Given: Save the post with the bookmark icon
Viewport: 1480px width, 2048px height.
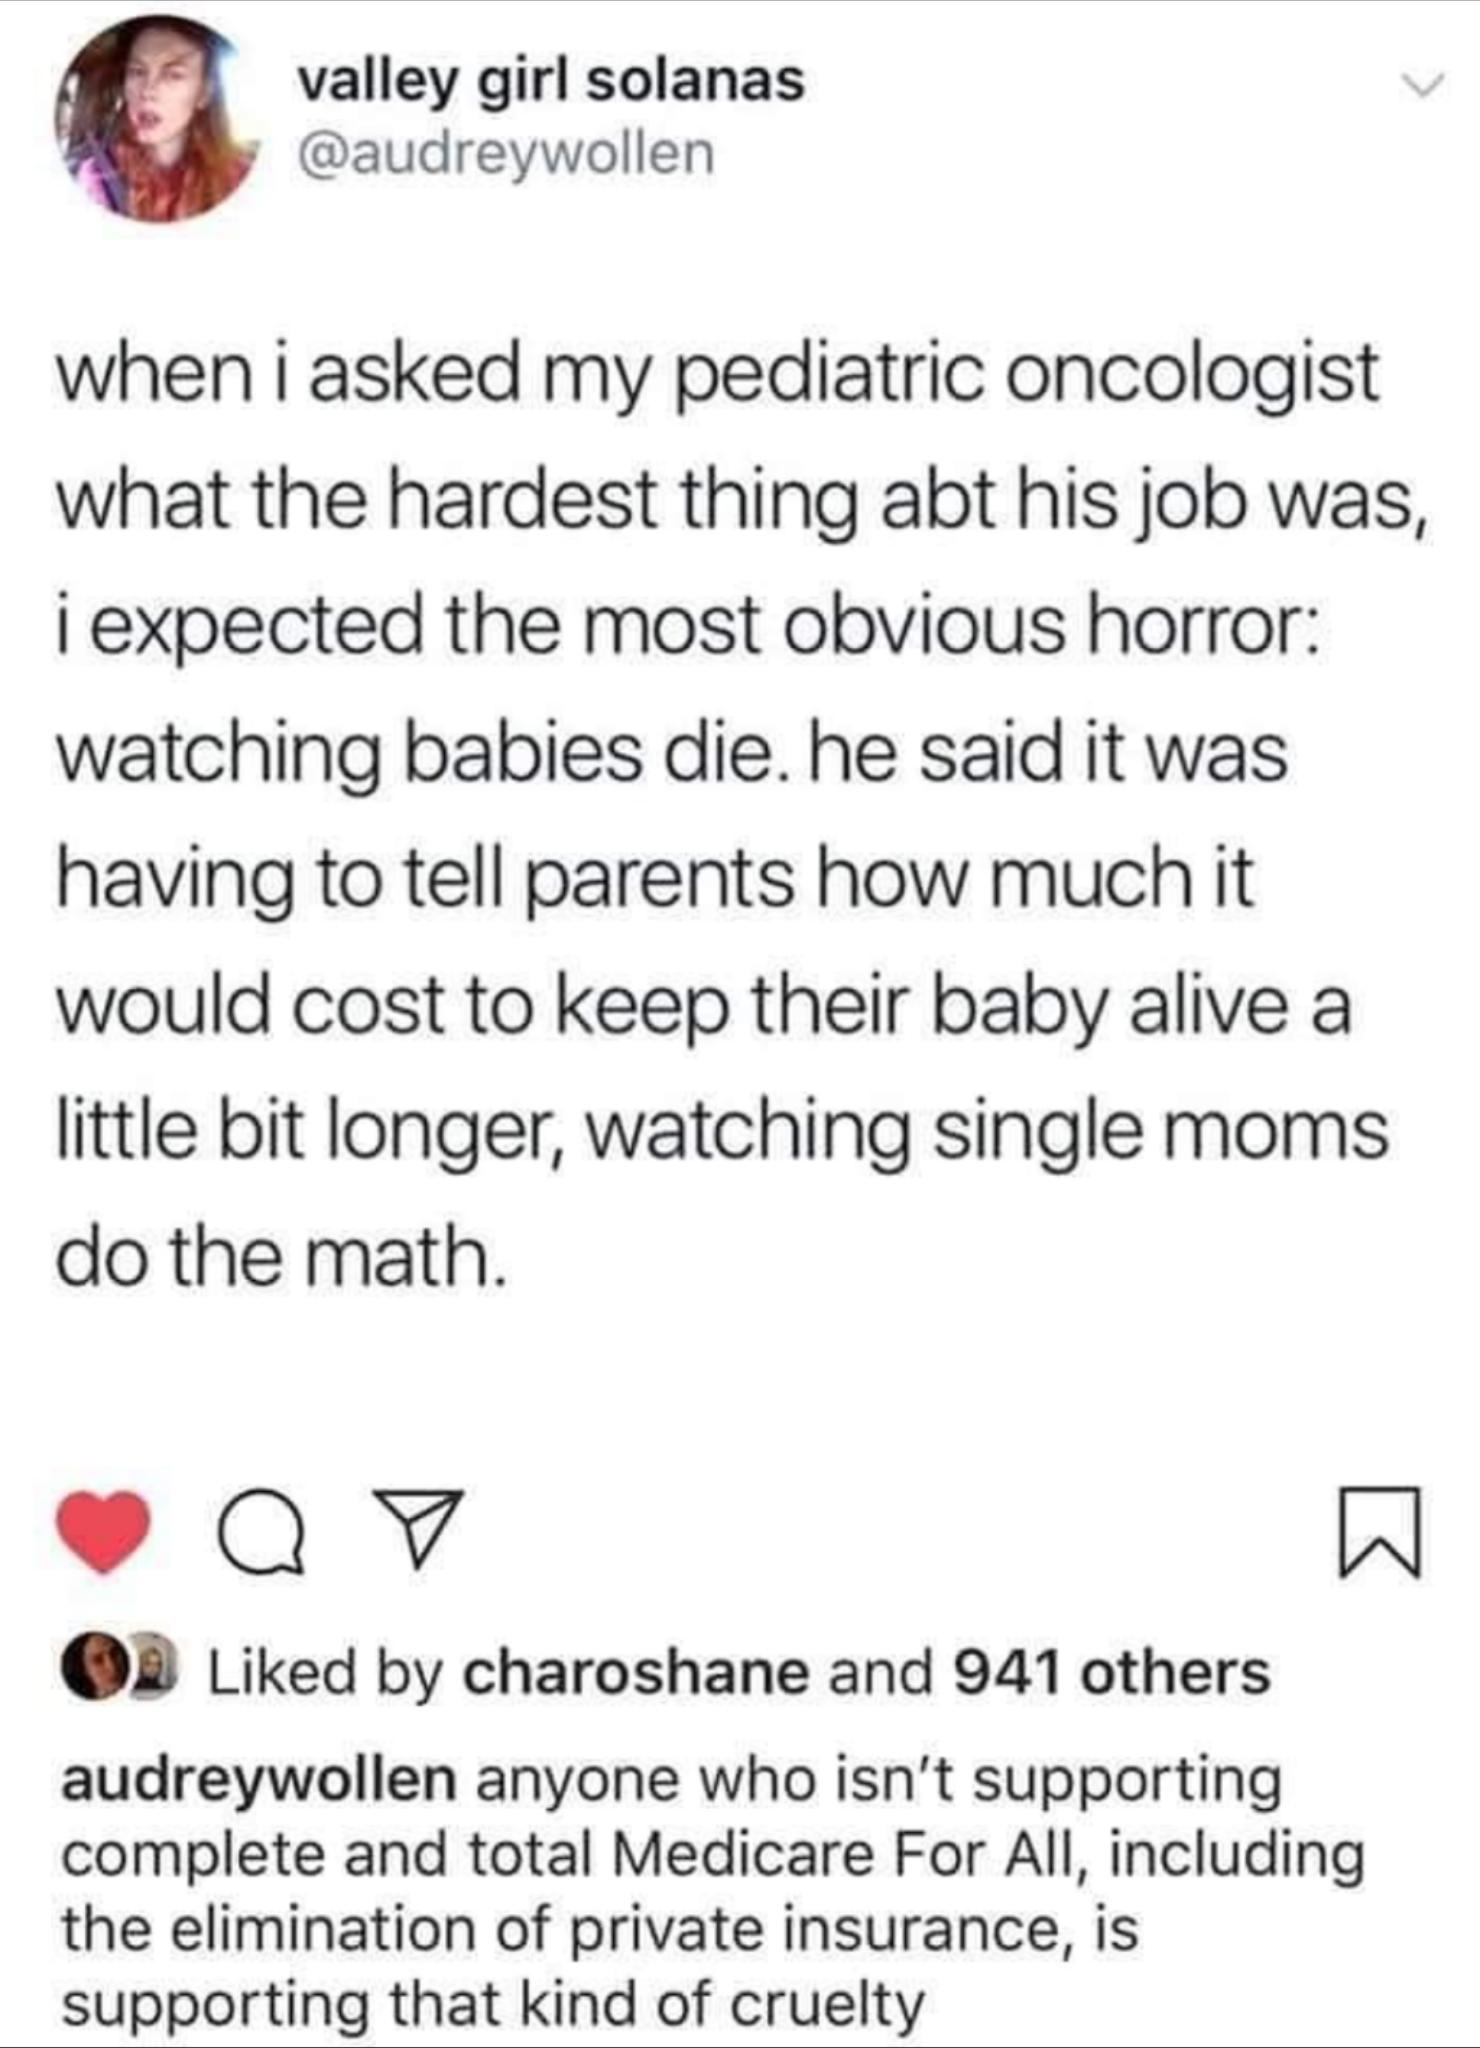Looking at the screenshot, I should (x=1379, y=1532).
